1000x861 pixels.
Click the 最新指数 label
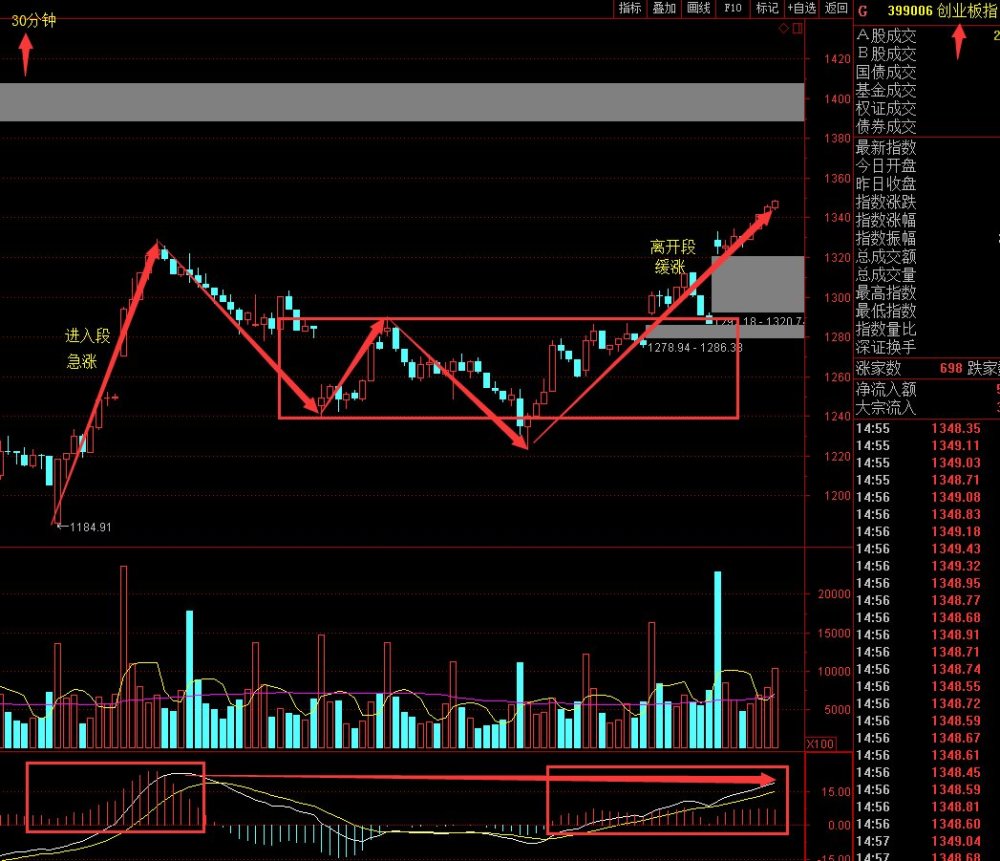pyautogui.click(x=886, y=147)
